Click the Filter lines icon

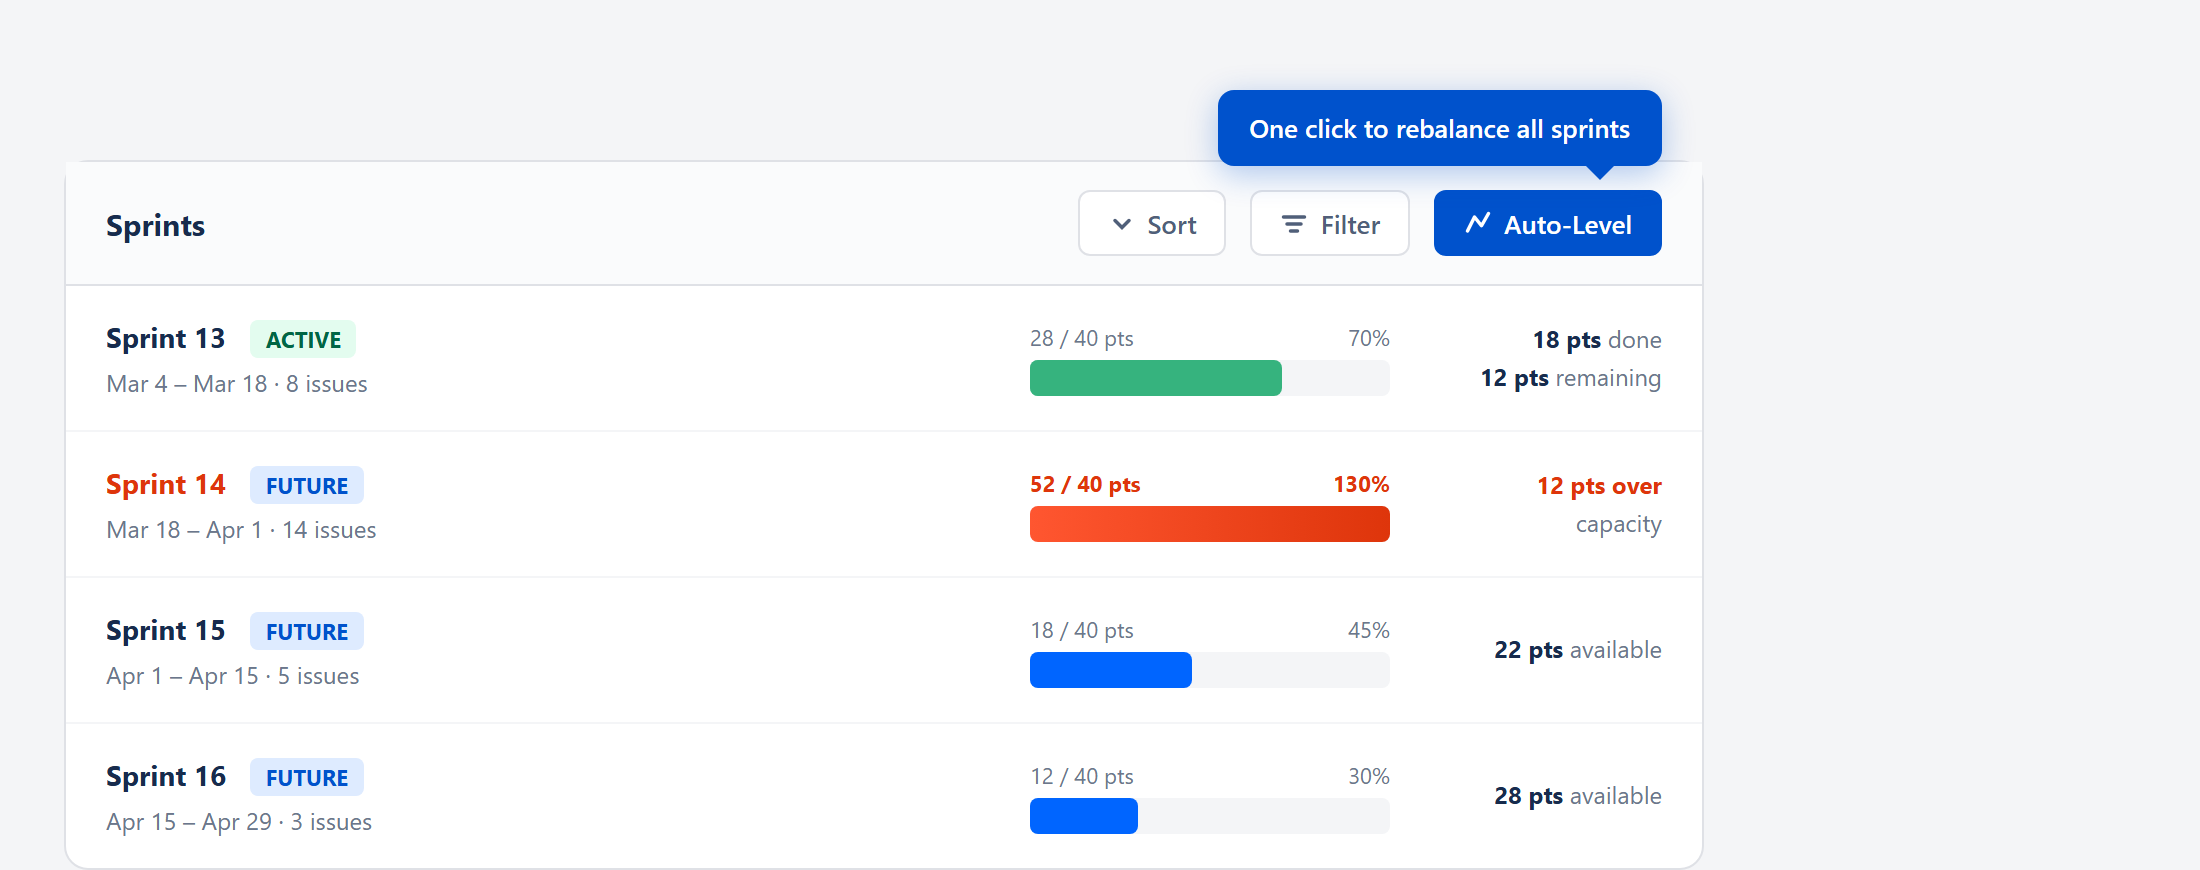tap(1293, 224)
